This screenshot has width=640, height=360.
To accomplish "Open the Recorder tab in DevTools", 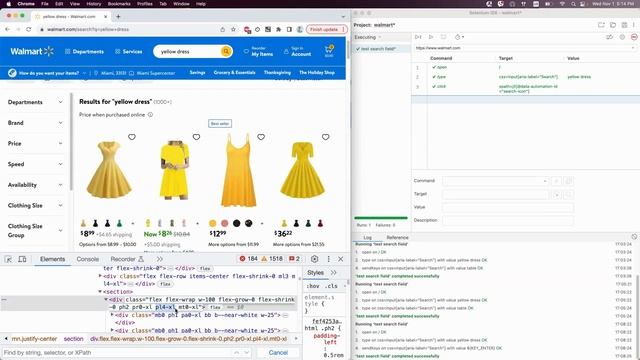I will click(127, 259).
